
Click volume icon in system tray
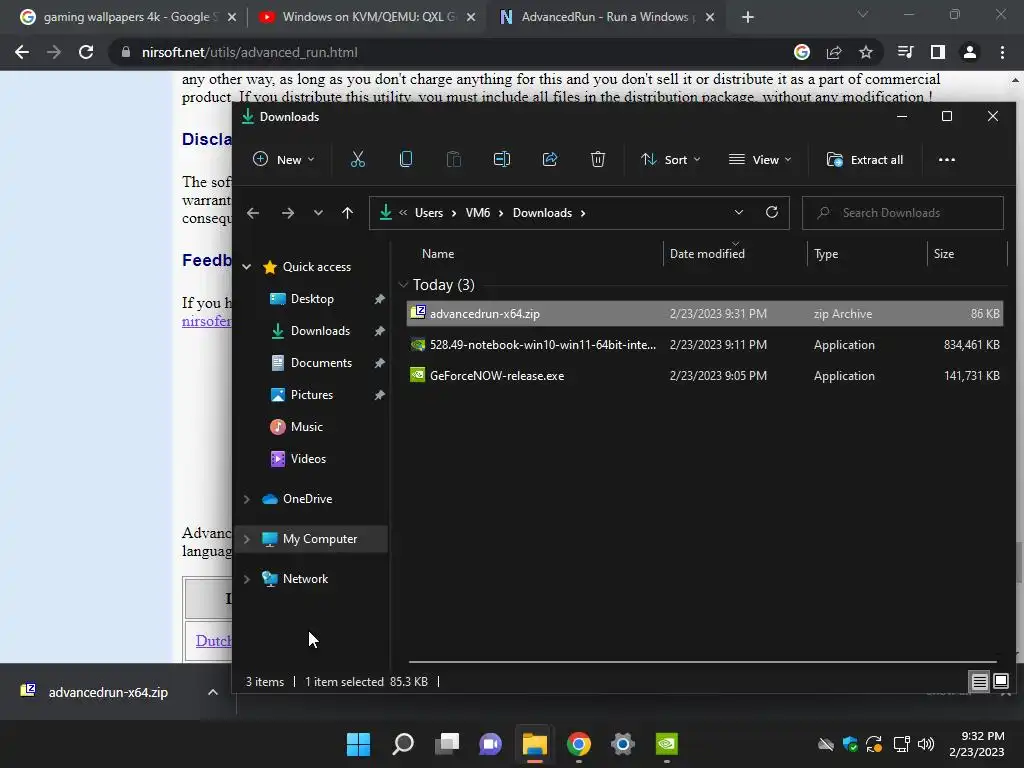926,744
